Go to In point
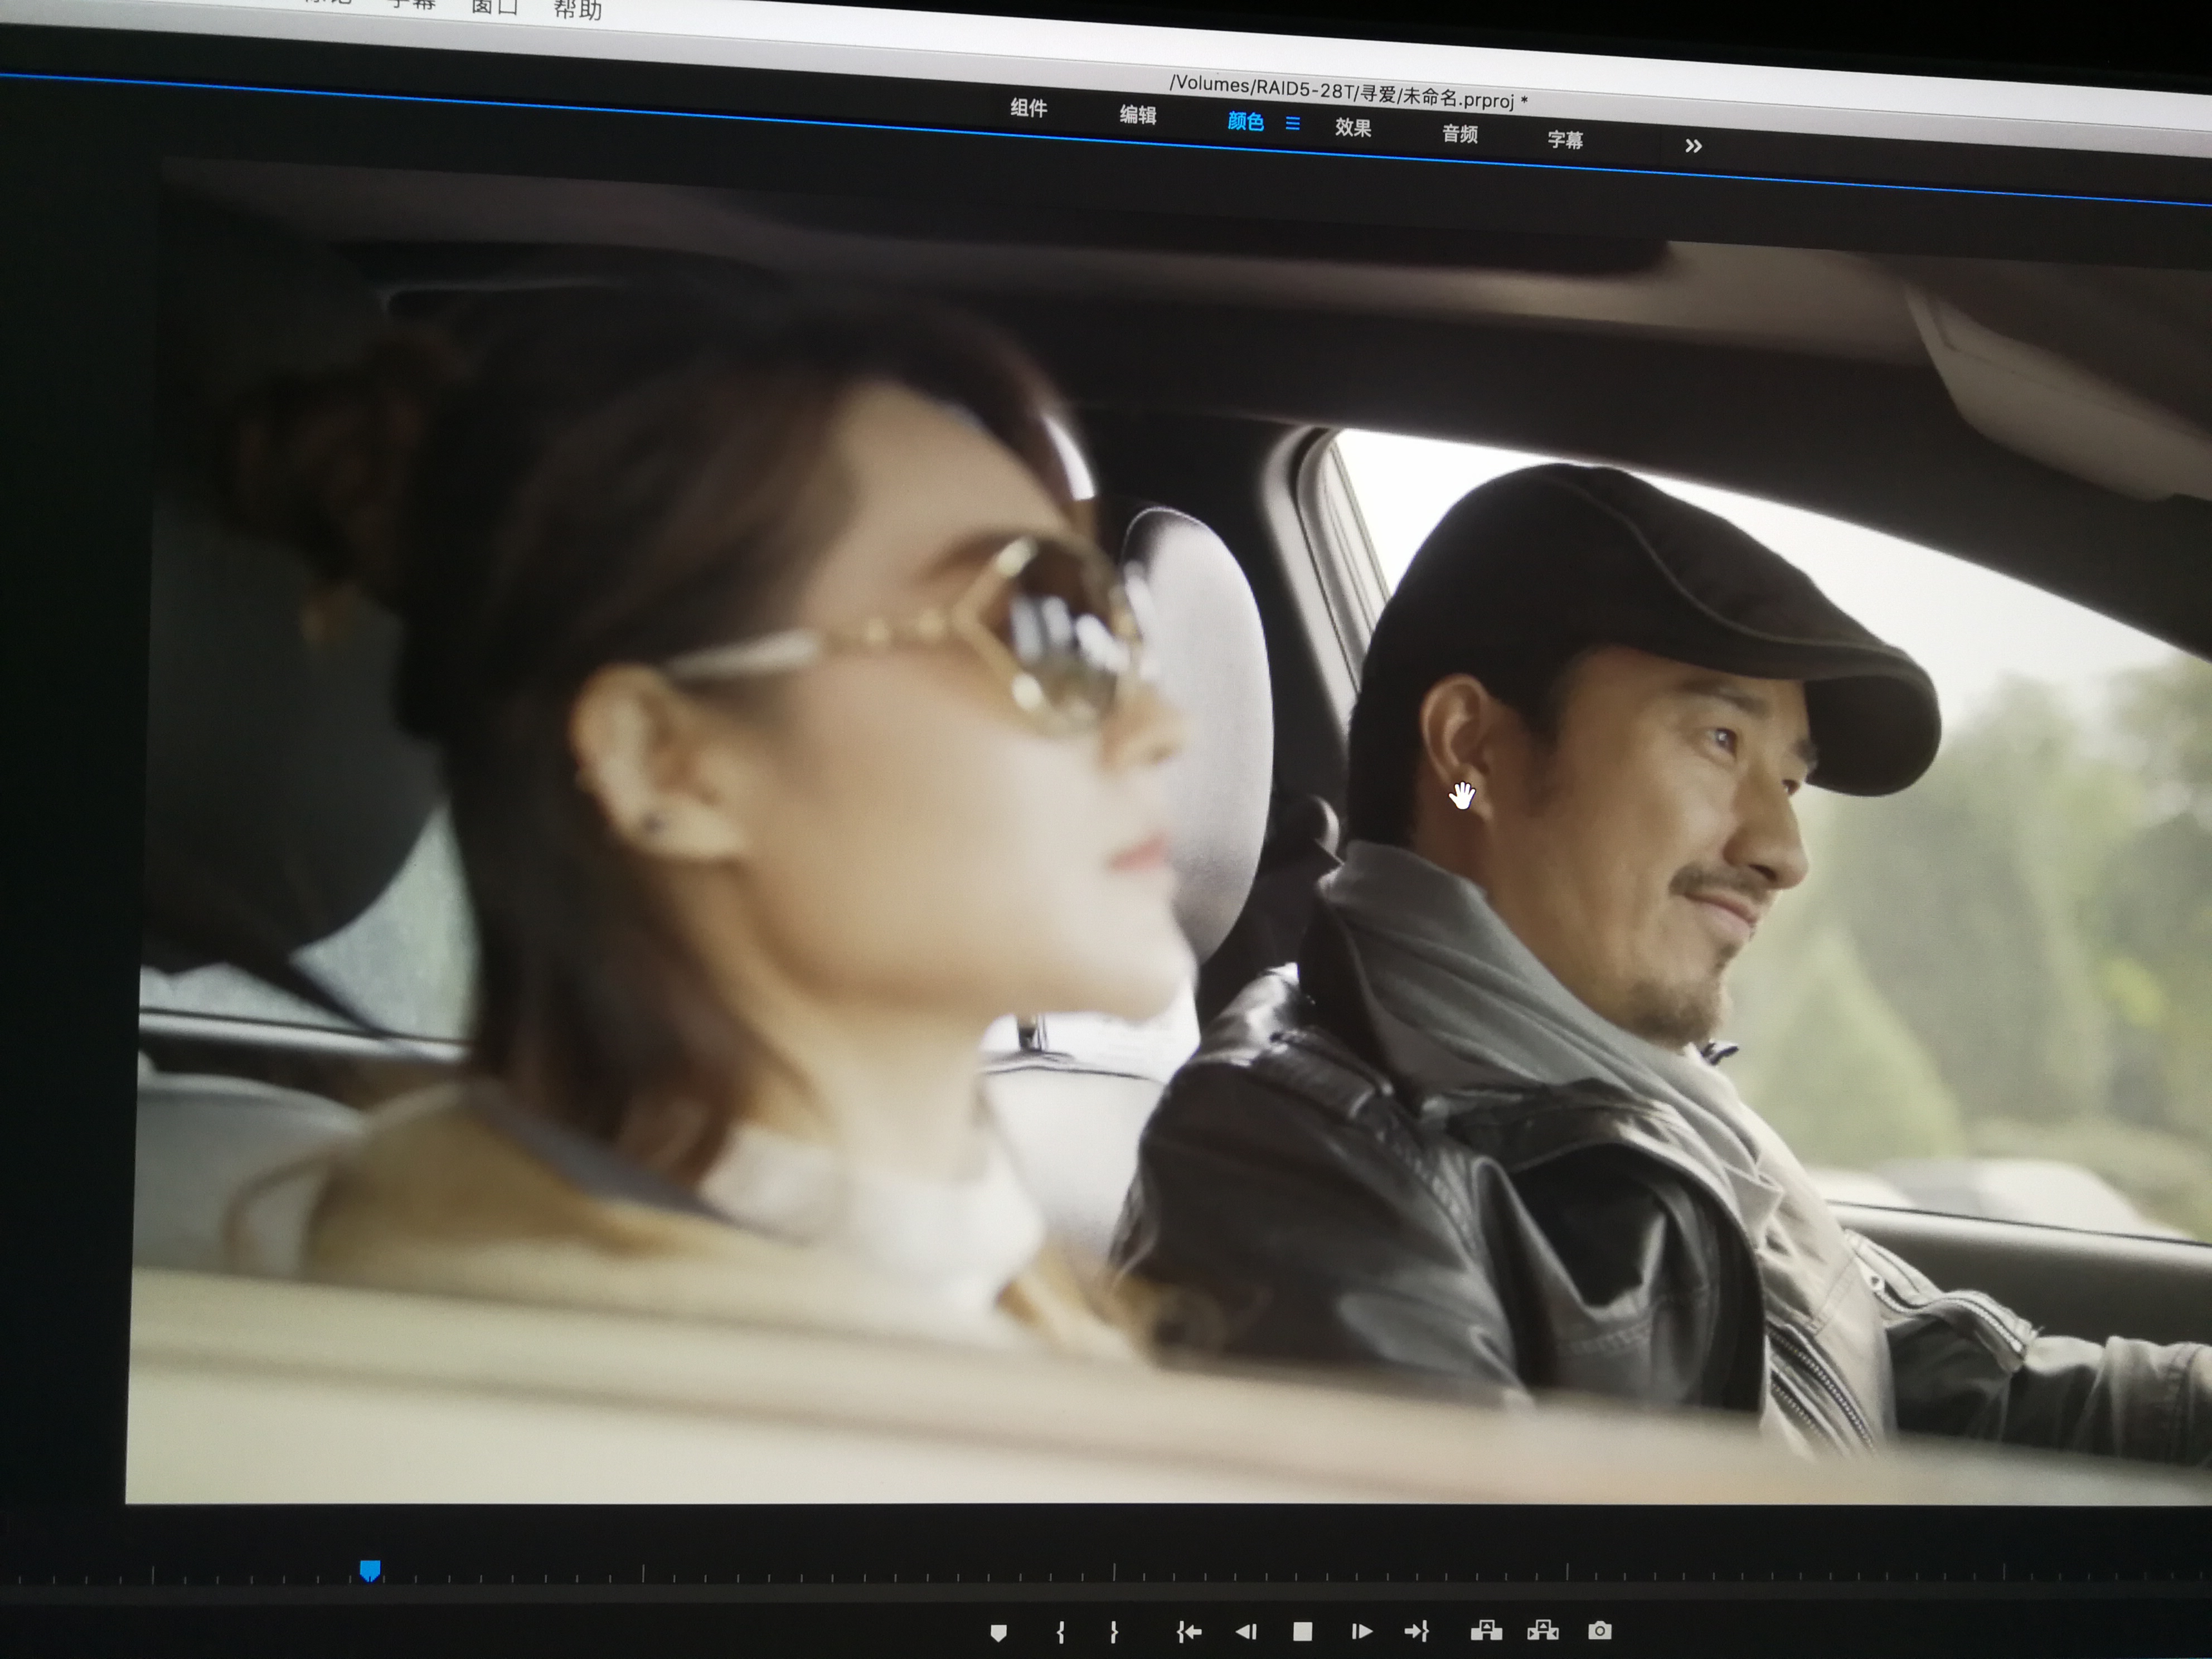Viewport: 2212px width, 1659px height. point(1188,1633)
